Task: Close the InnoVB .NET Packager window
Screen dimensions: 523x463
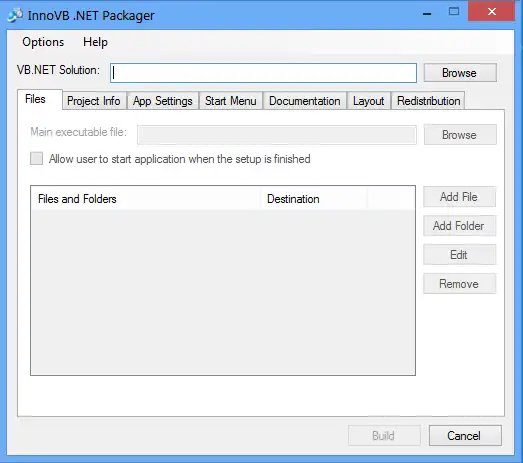Action: pyautogui.click(x=491, y=11)
